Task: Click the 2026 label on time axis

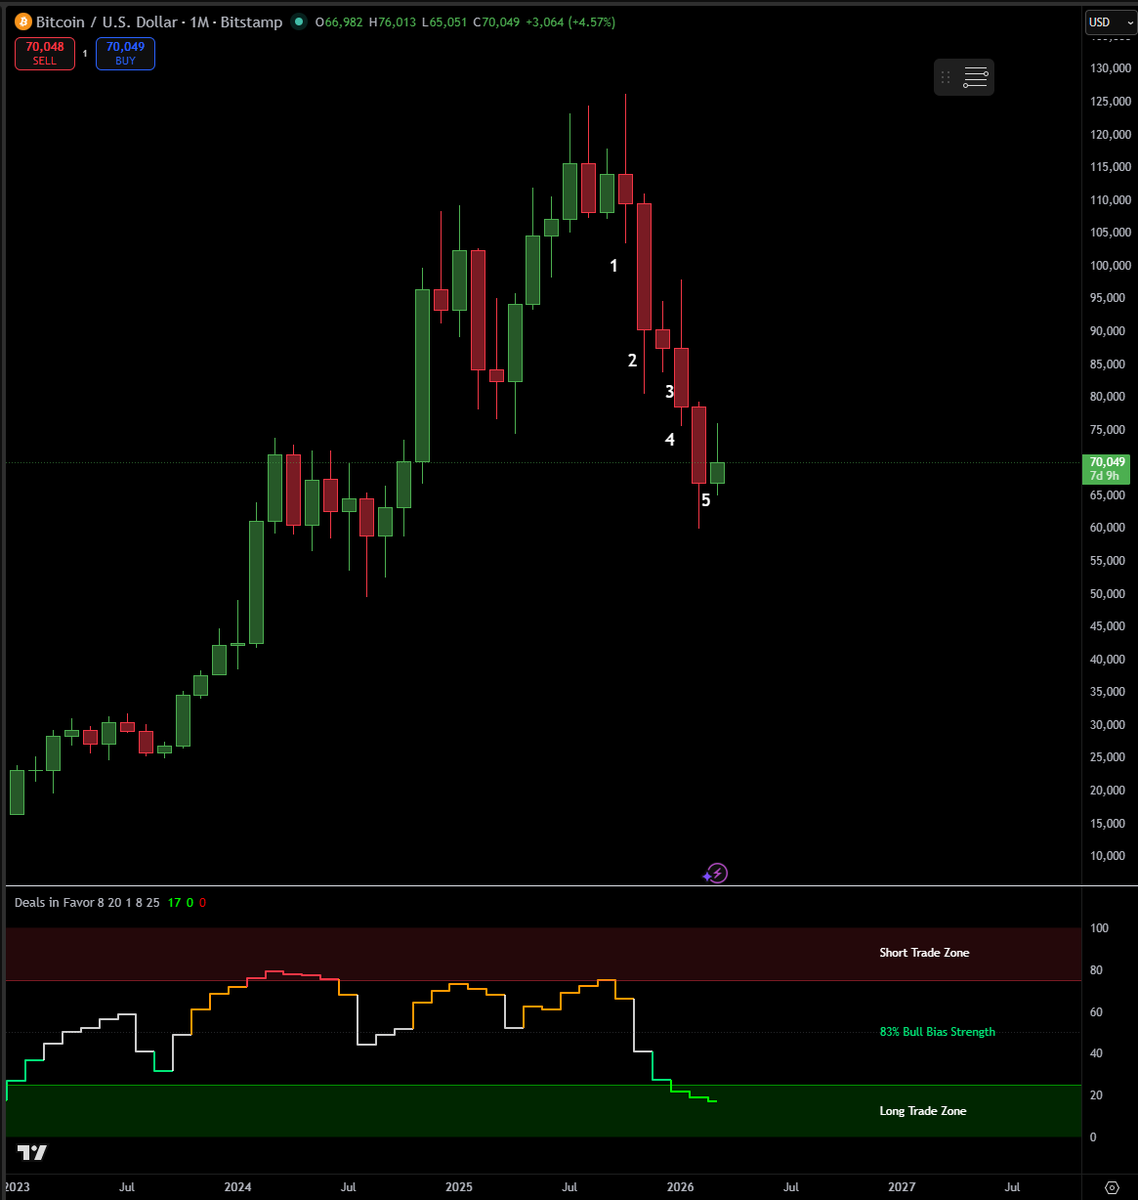Action: click(x=680, y=1187)
